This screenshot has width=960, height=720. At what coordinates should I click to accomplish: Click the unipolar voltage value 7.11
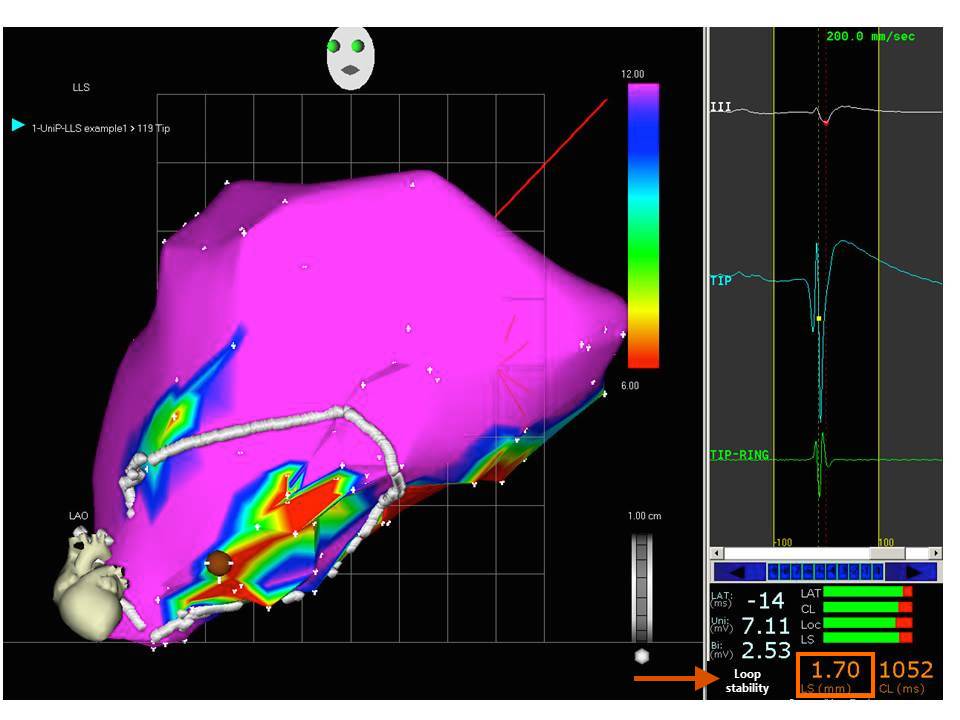click(x=765, y=626)
